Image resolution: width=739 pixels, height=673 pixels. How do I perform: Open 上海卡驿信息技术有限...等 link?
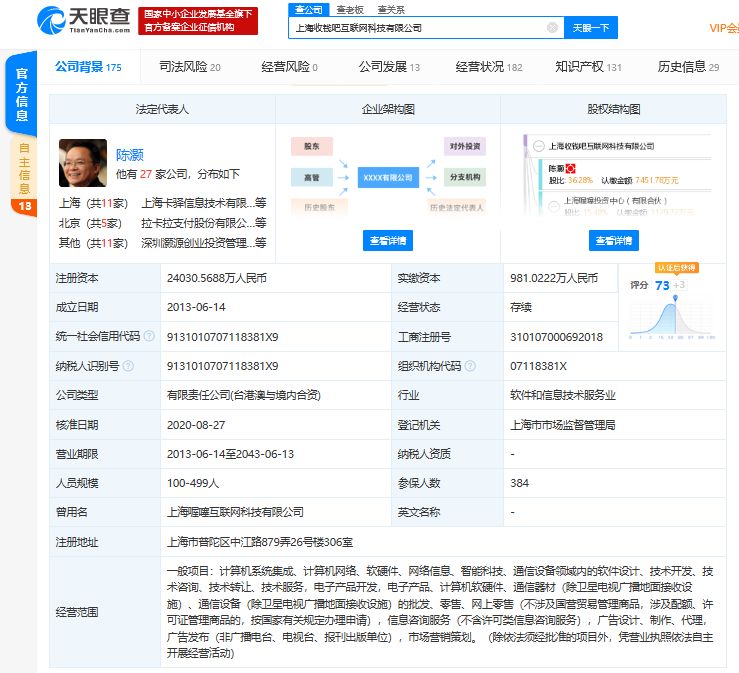coord(204,203)
